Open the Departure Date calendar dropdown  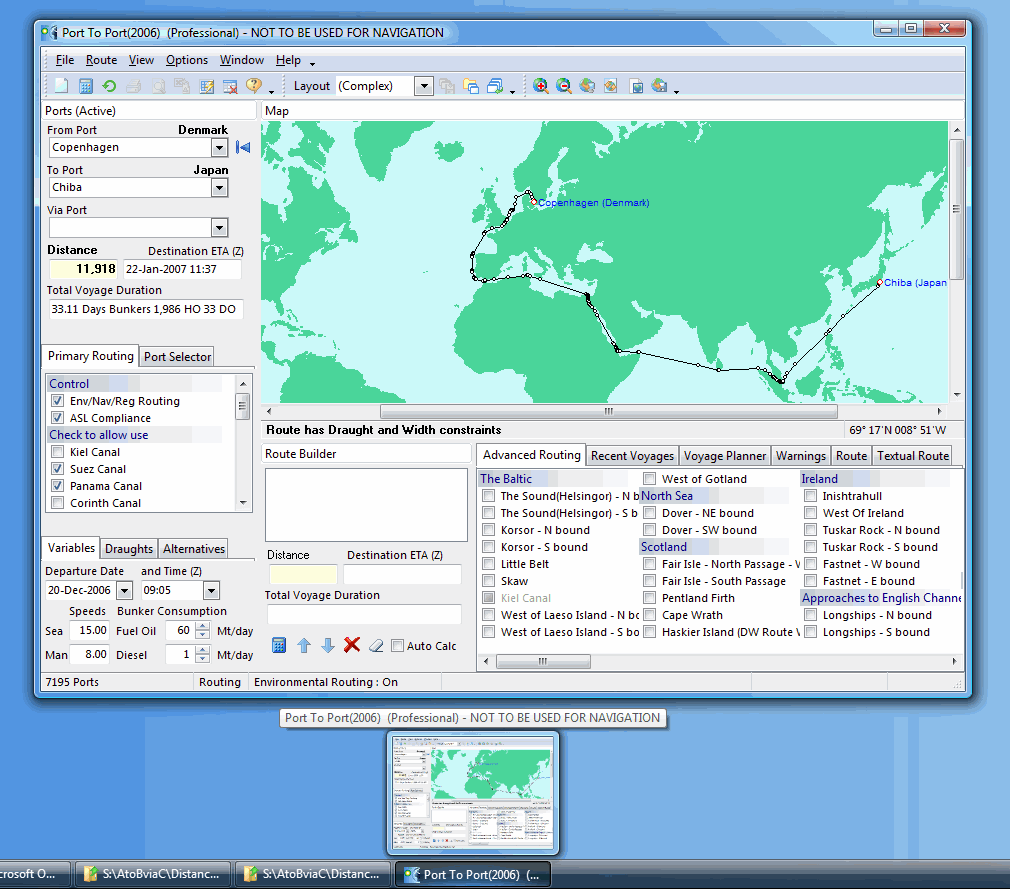point(124,590)
